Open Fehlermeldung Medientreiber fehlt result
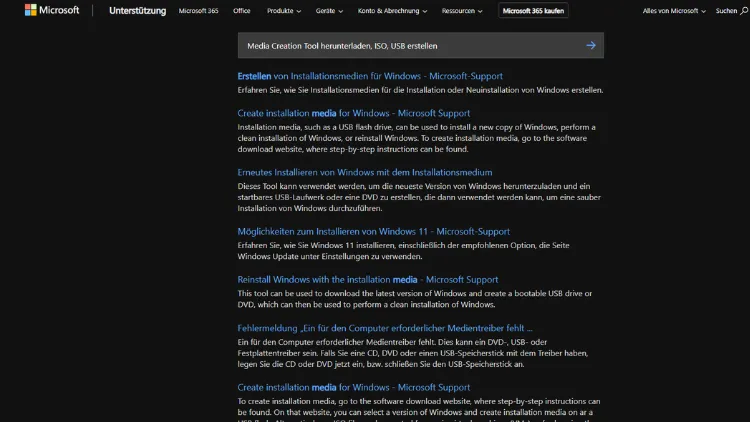 point(385,328)
